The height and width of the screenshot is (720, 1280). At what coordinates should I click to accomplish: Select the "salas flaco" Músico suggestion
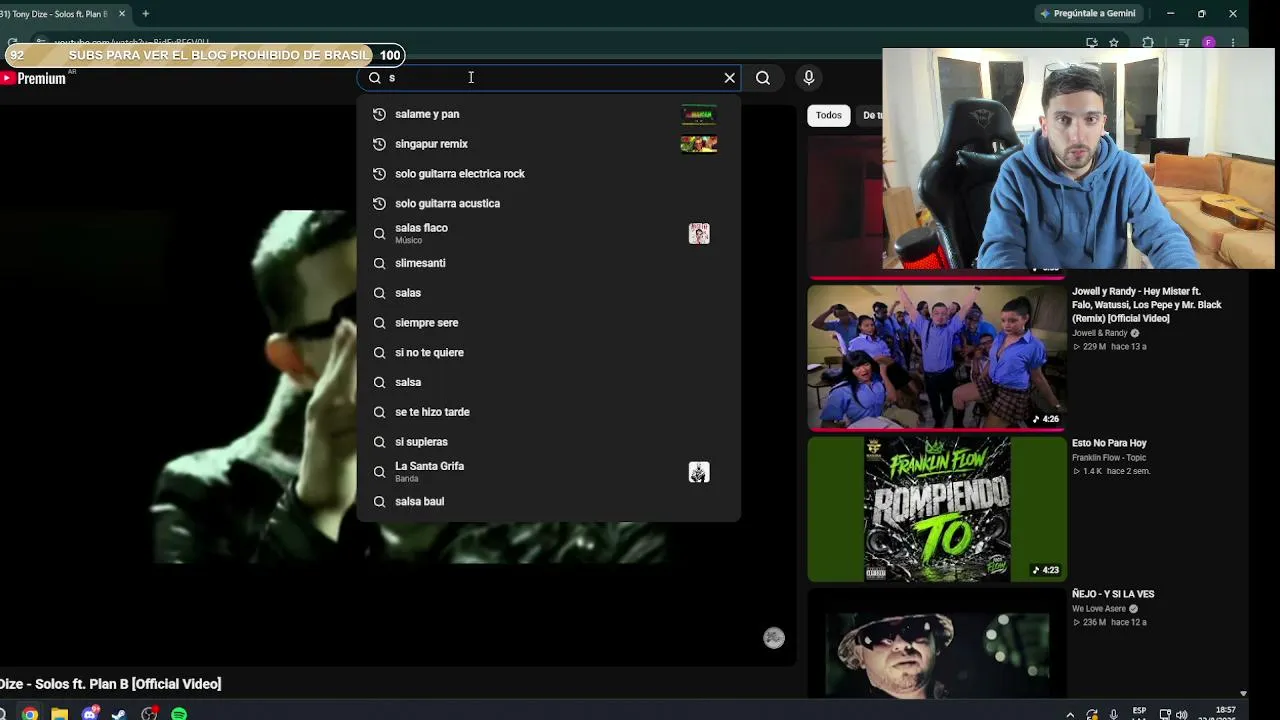point(548,233)
